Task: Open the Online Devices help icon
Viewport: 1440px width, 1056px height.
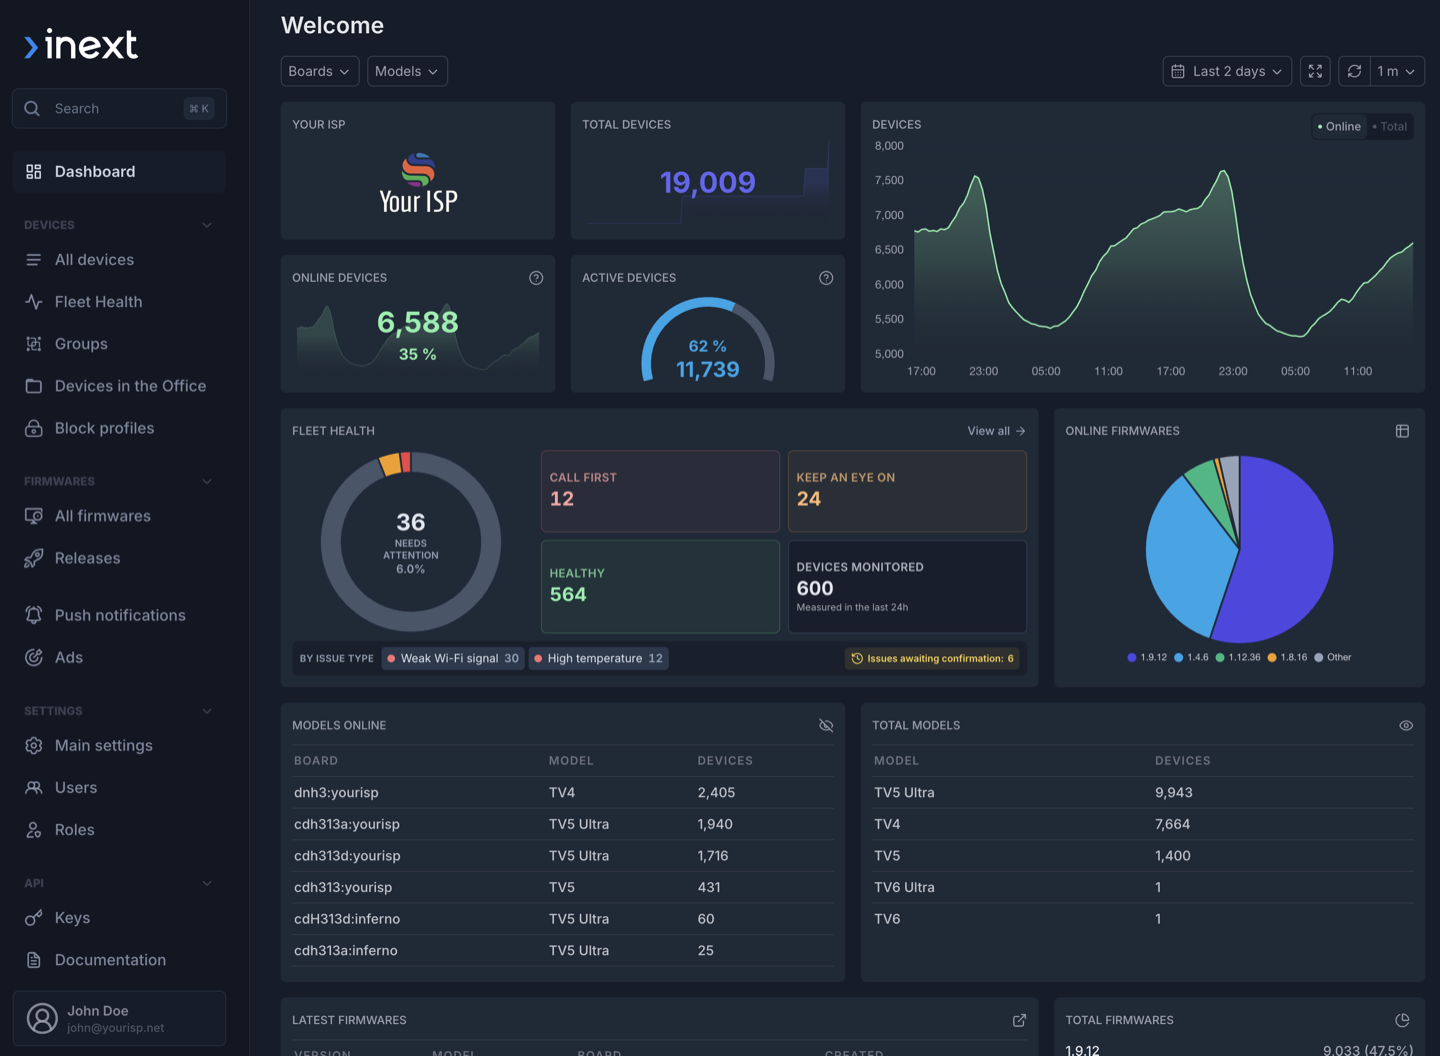Action: [536, 278]
